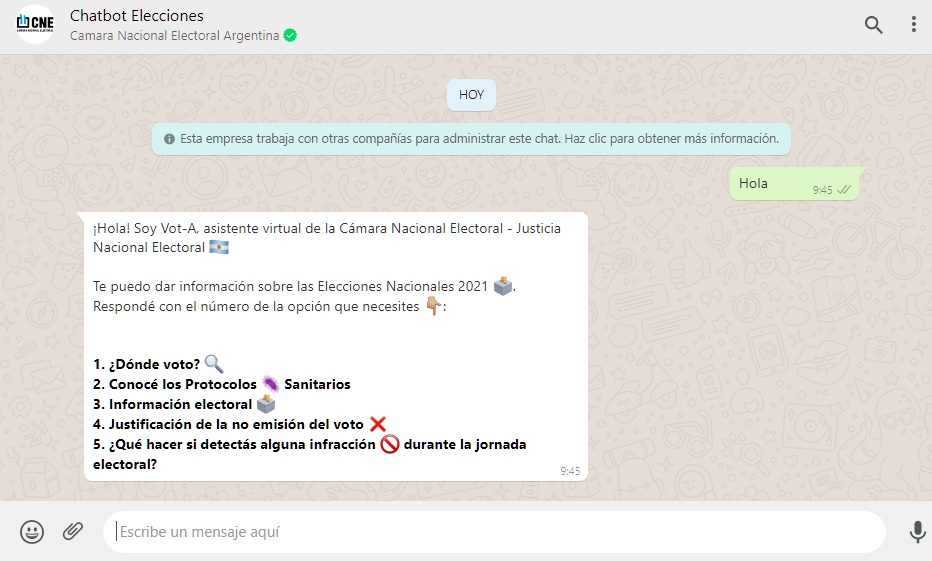
Task: Click the 'Camara Nacional Electoral Argentina' subtitle
Action: (174, 35)
